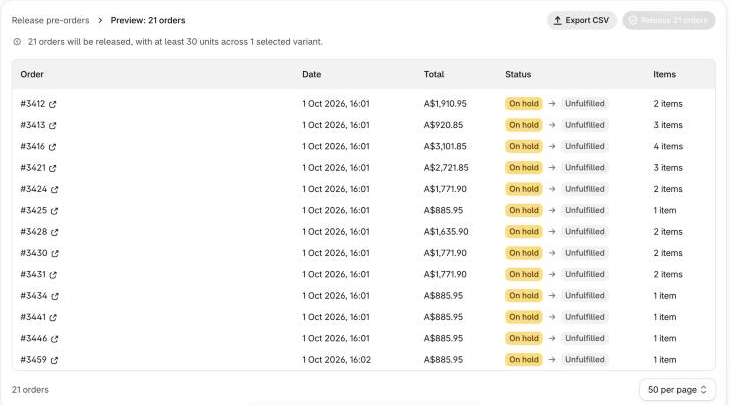Open order #3413 external link icon

coord(53,126)
